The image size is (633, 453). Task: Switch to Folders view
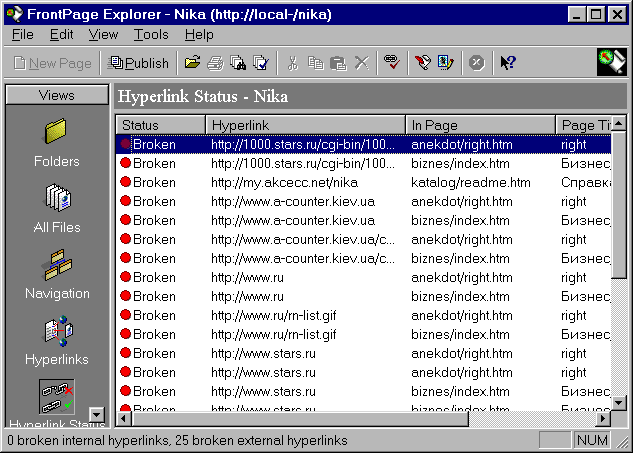pyautogui.click(x=57, y=143)
